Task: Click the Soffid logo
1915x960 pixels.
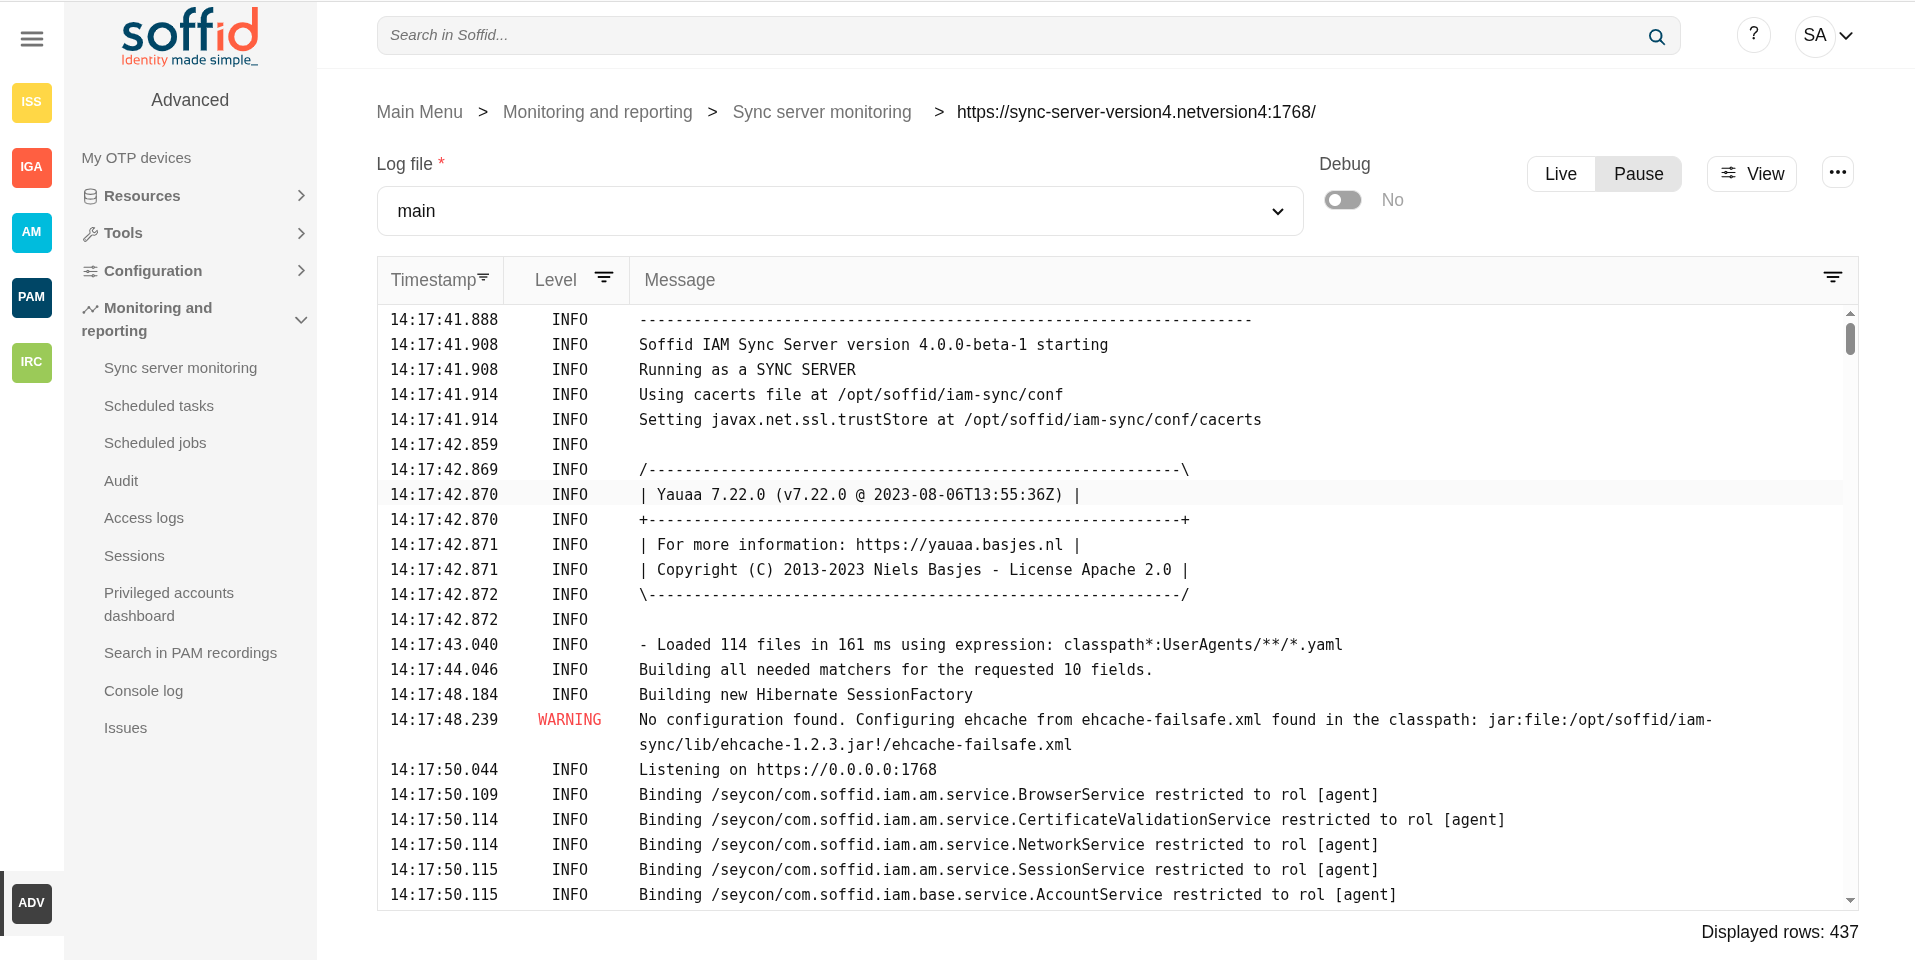Action: pos(190,37)
